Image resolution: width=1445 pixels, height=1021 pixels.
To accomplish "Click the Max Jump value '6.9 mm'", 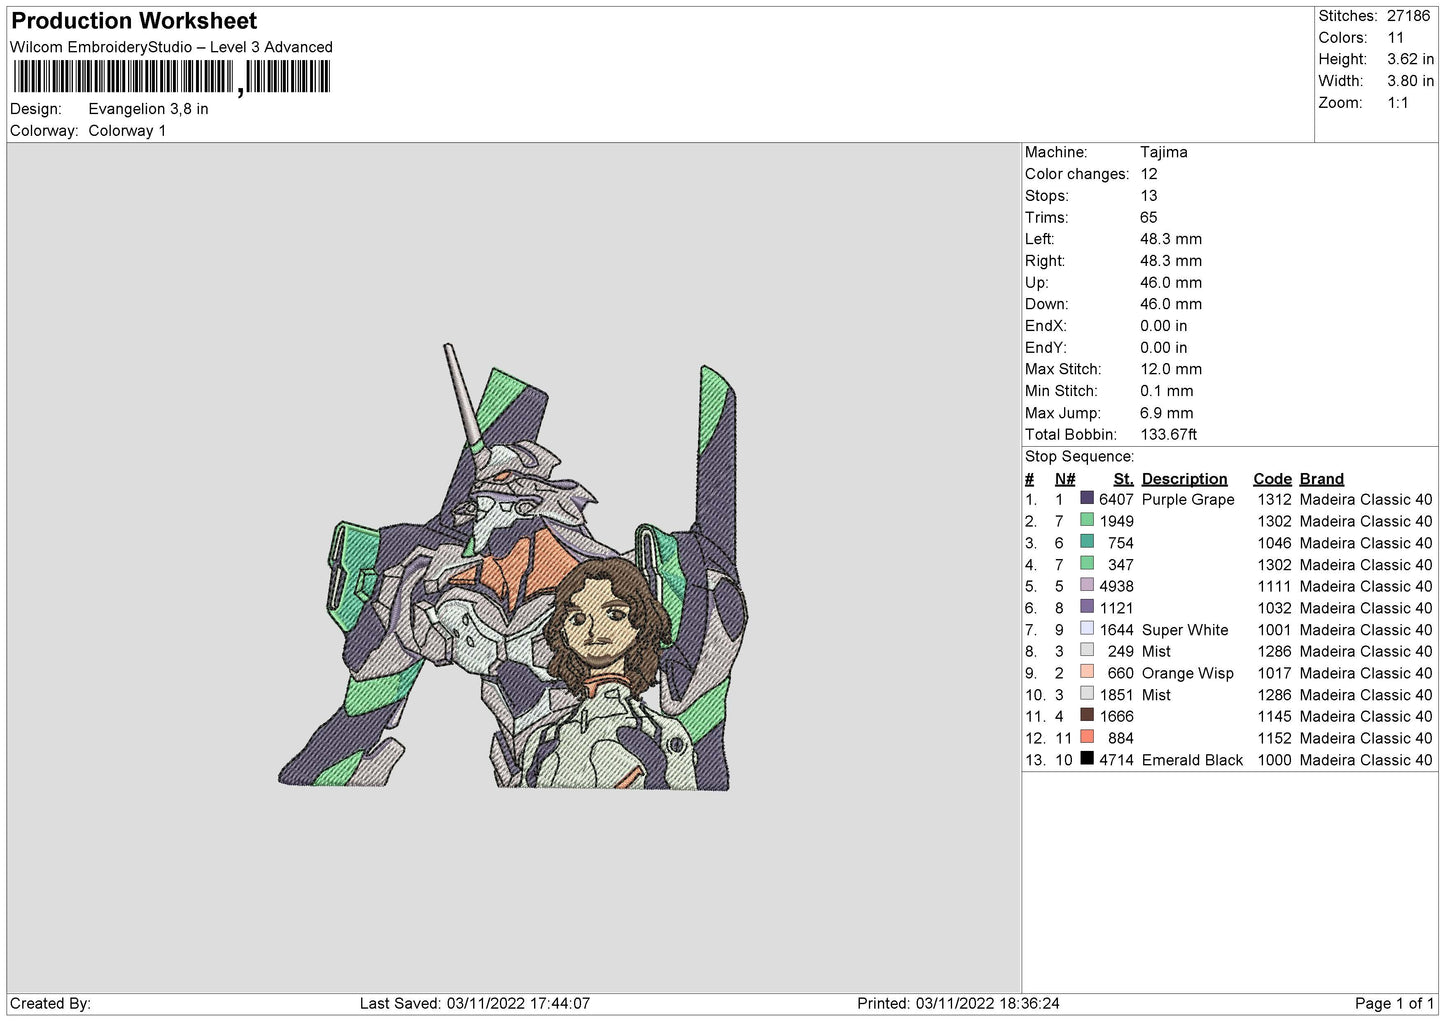I will pyautogui.click(x=1167, y=413).
